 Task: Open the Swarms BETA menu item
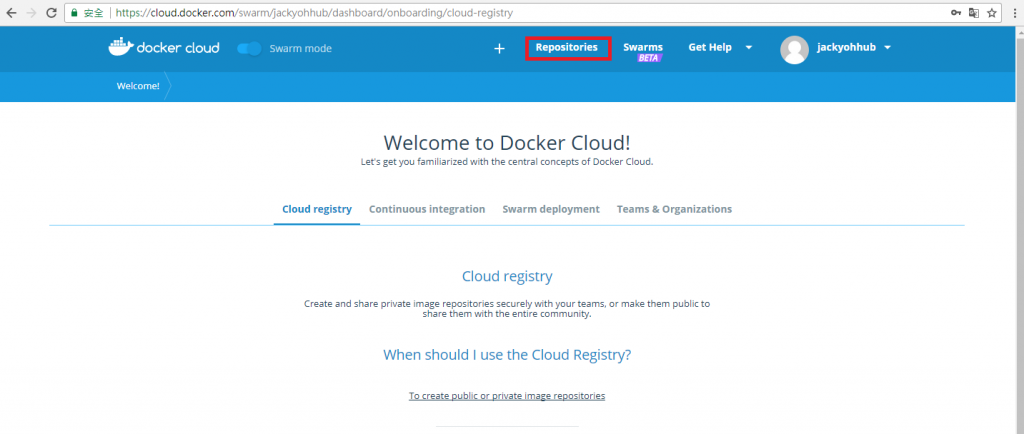click(643, 52)
